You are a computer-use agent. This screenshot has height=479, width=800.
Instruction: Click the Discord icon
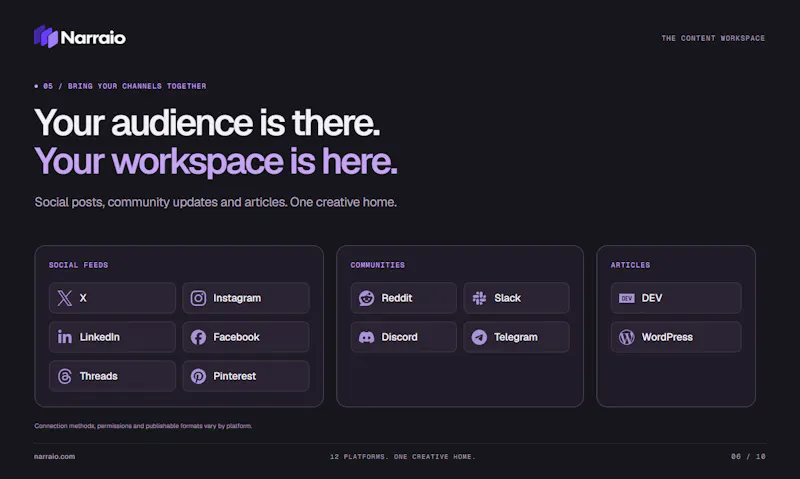tap(366, 337)
